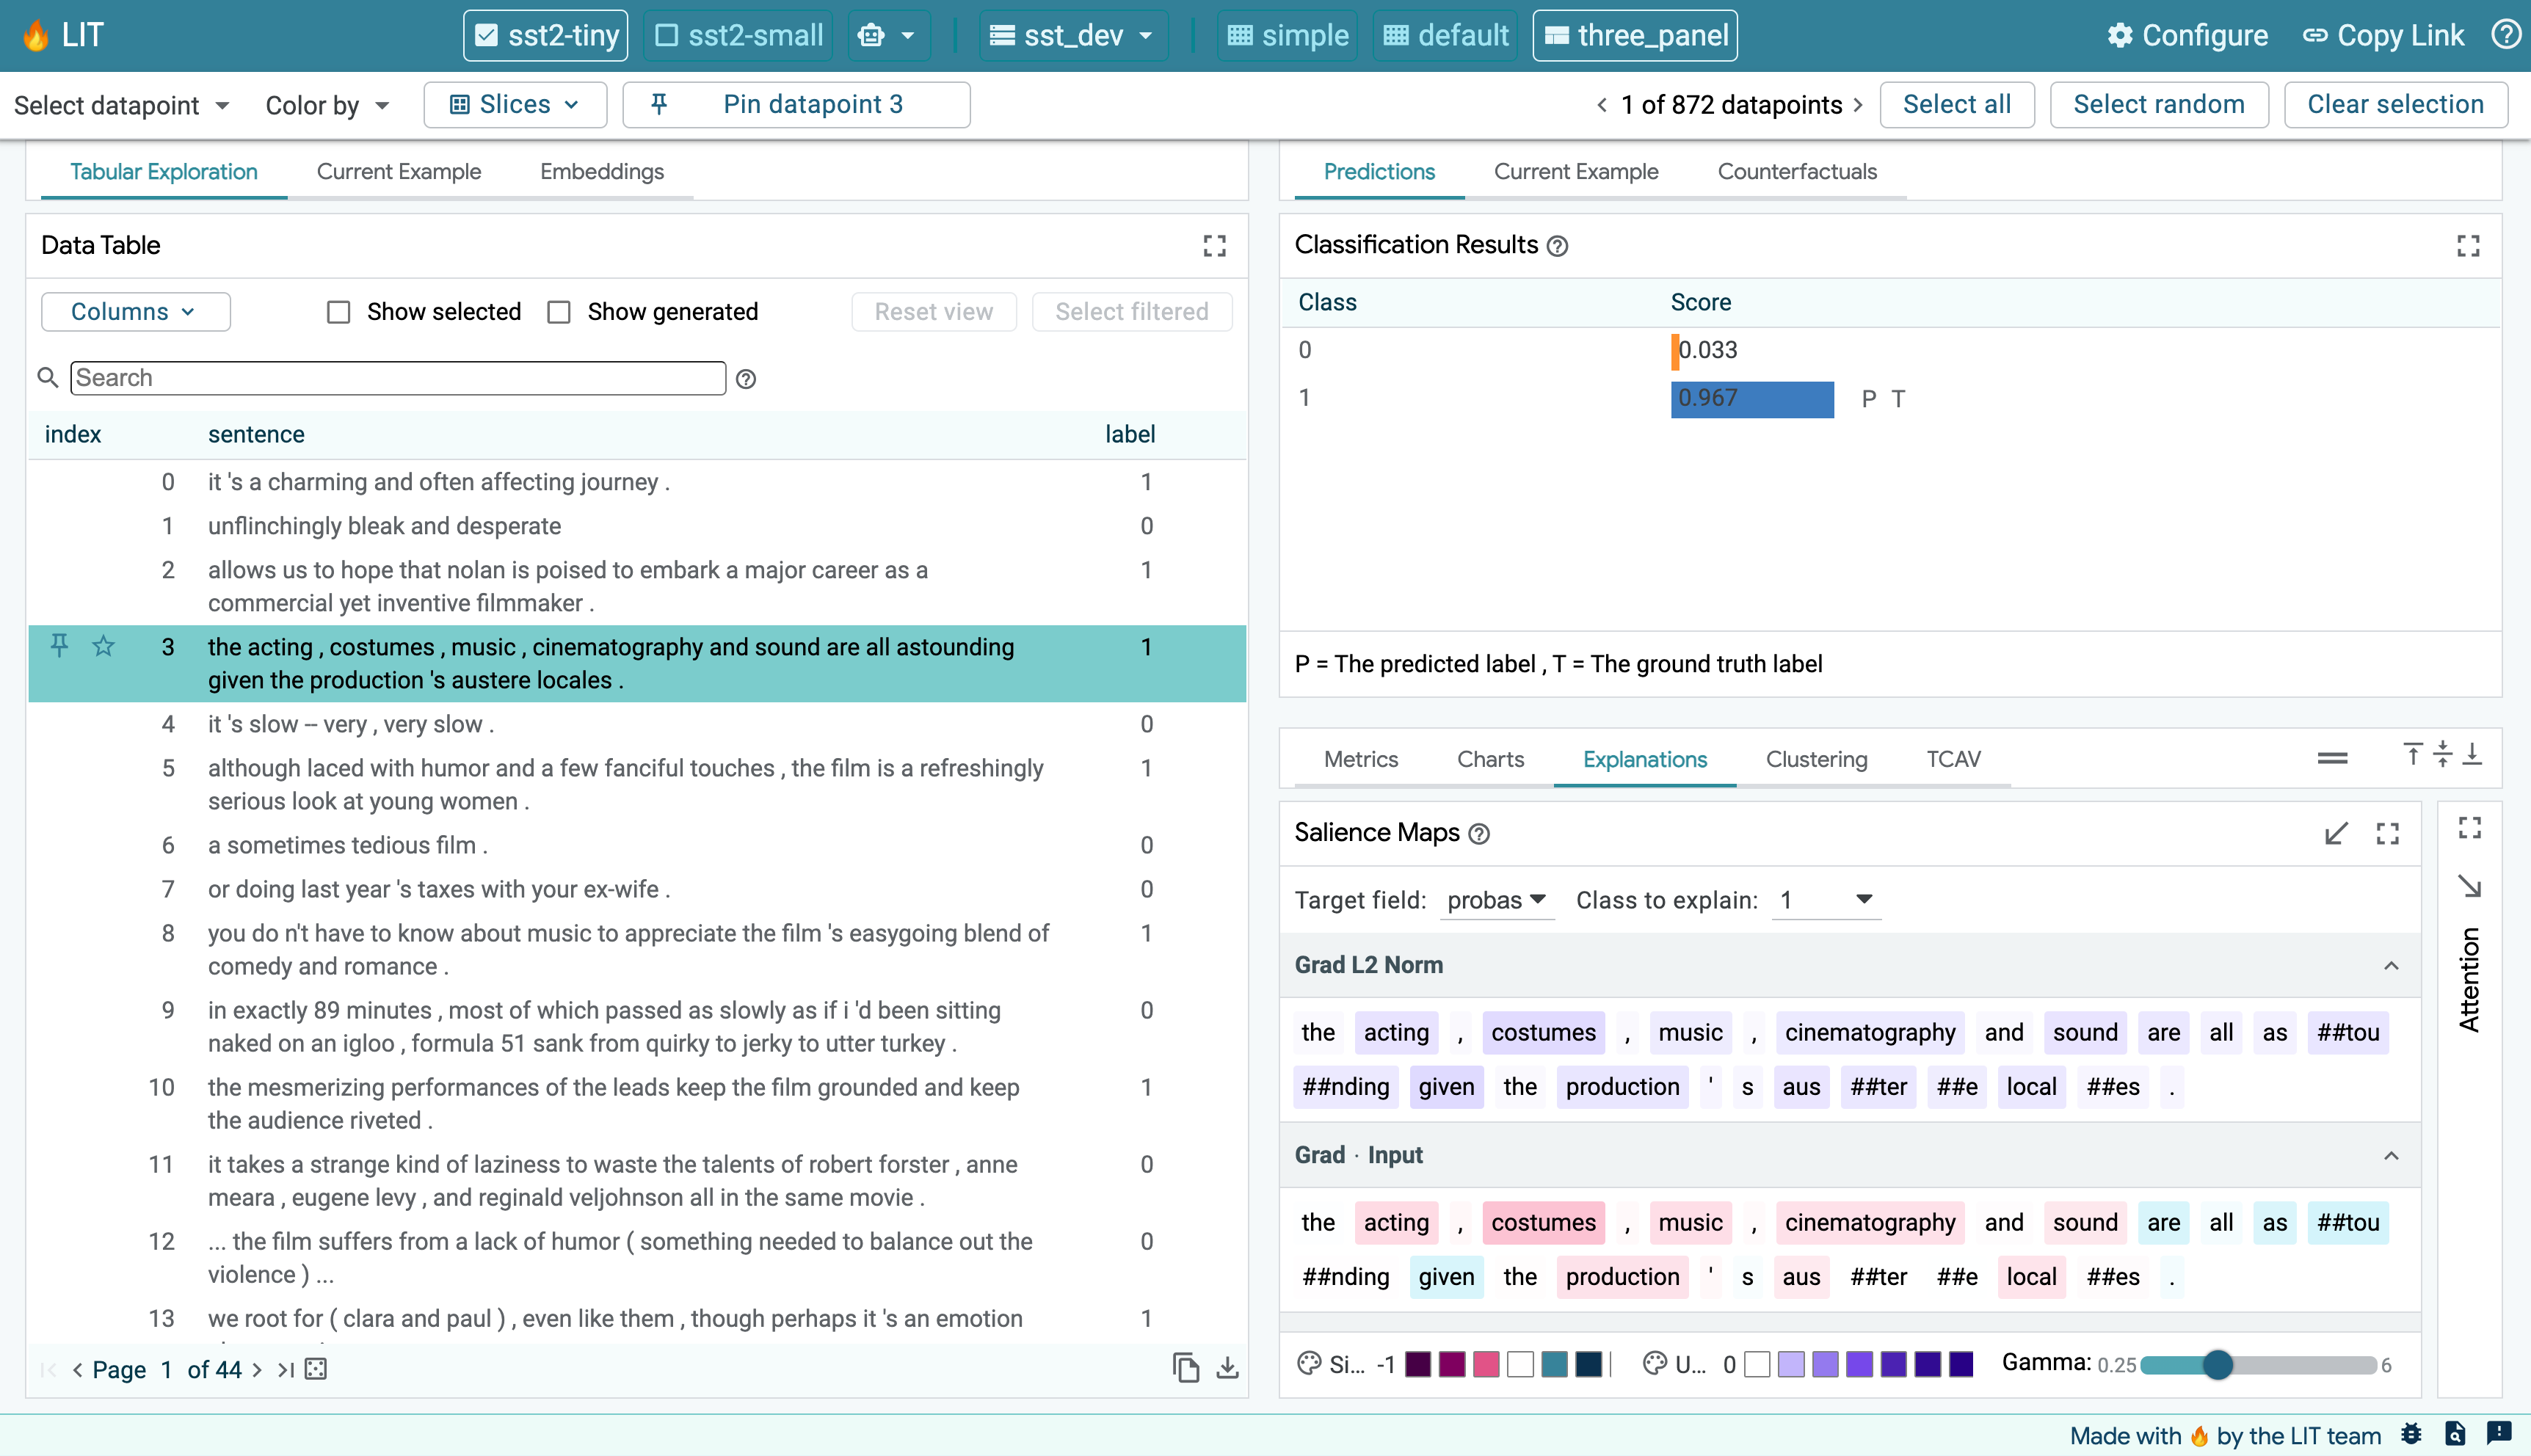Check the Show generated checkbox
This screenshot has height=1456, width=2531.
click(558, 312)
